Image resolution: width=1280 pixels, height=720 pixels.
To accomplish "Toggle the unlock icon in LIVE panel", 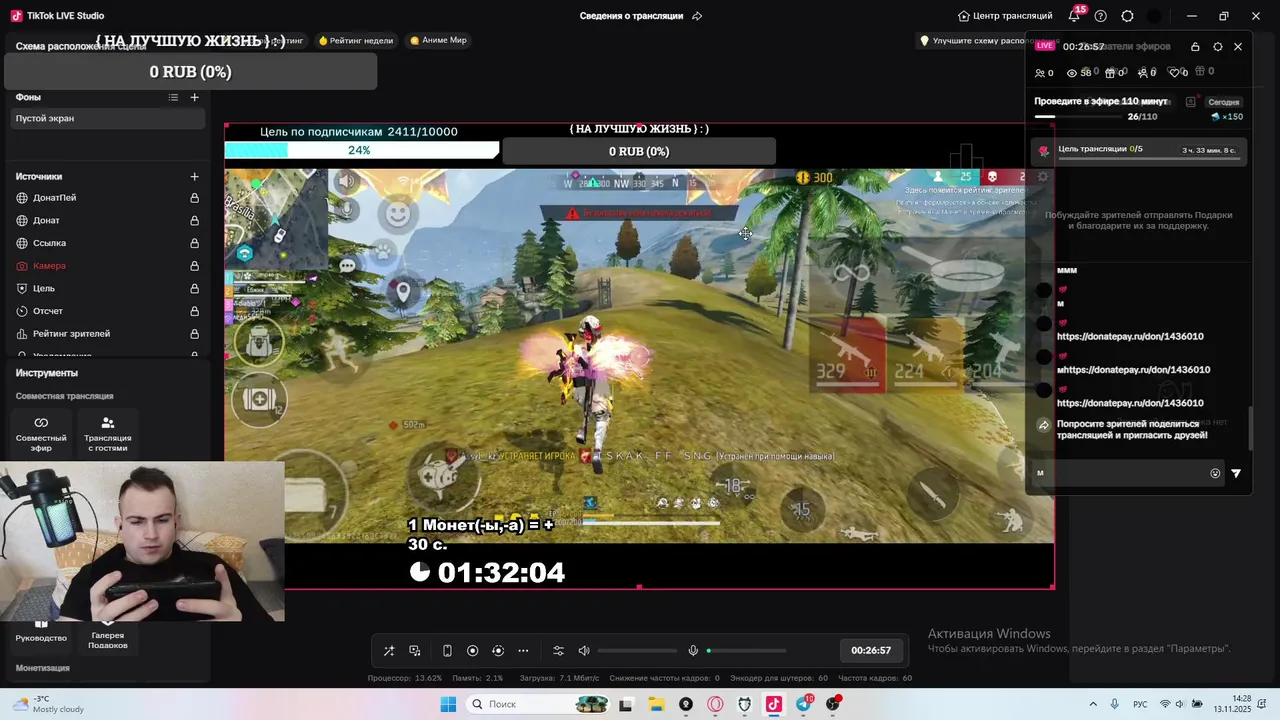I will [1195, 47].
